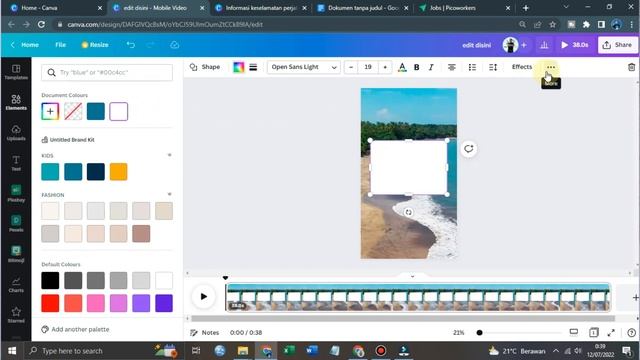
Task: Open the Pexels sidebar app
Action: tap(16, 224)
